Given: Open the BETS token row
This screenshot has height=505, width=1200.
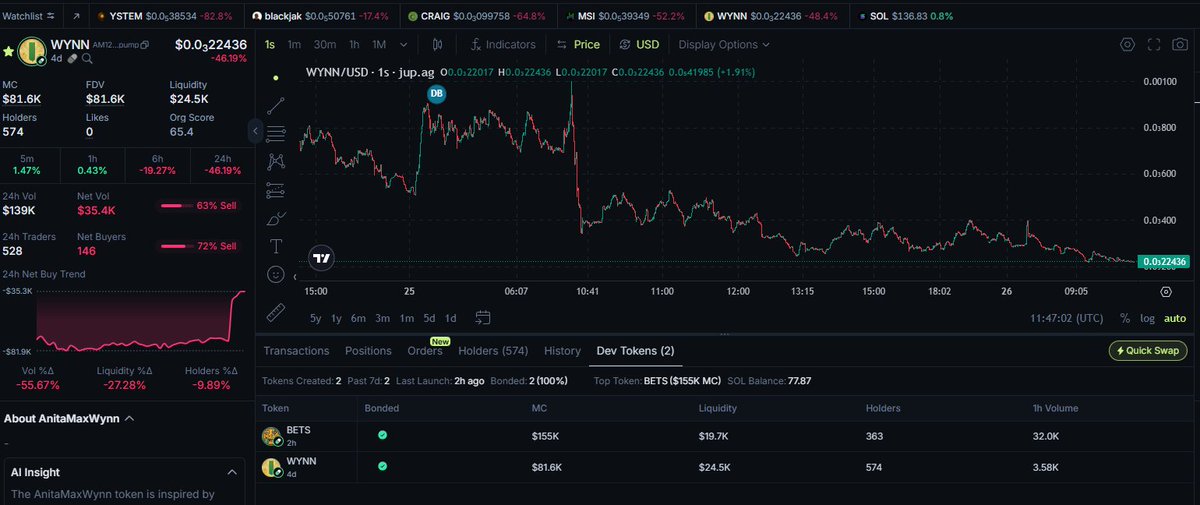Looking at the screenshot, I should pyautogui.click(x=727, y=436).
